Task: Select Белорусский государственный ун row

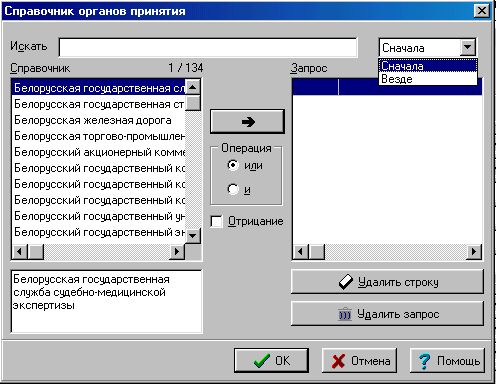Action: click(98, 216)
